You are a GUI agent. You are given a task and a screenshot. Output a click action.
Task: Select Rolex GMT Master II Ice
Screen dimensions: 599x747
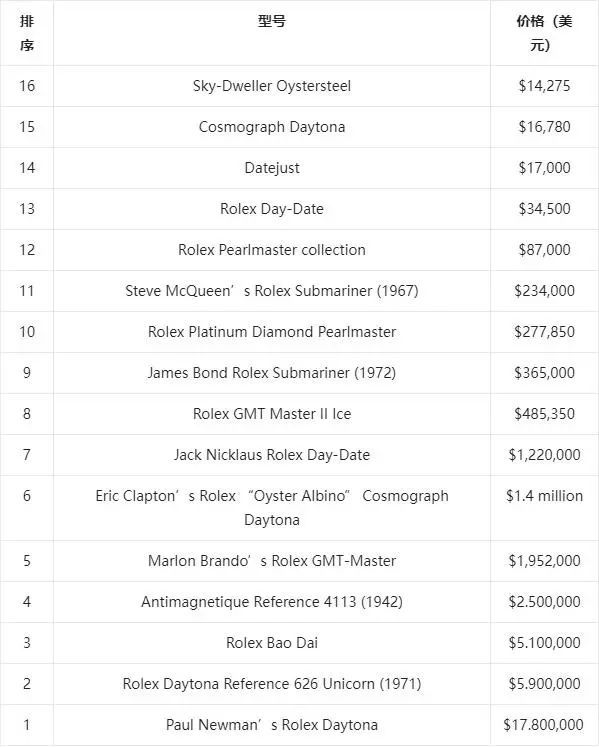272,414
